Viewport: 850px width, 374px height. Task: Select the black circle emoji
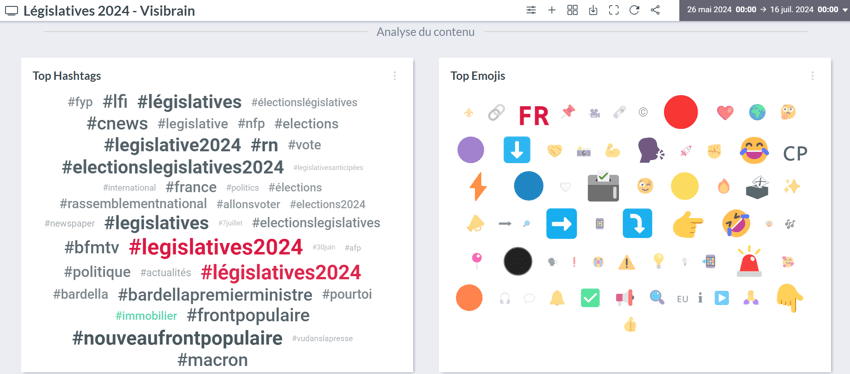point(518,262)
